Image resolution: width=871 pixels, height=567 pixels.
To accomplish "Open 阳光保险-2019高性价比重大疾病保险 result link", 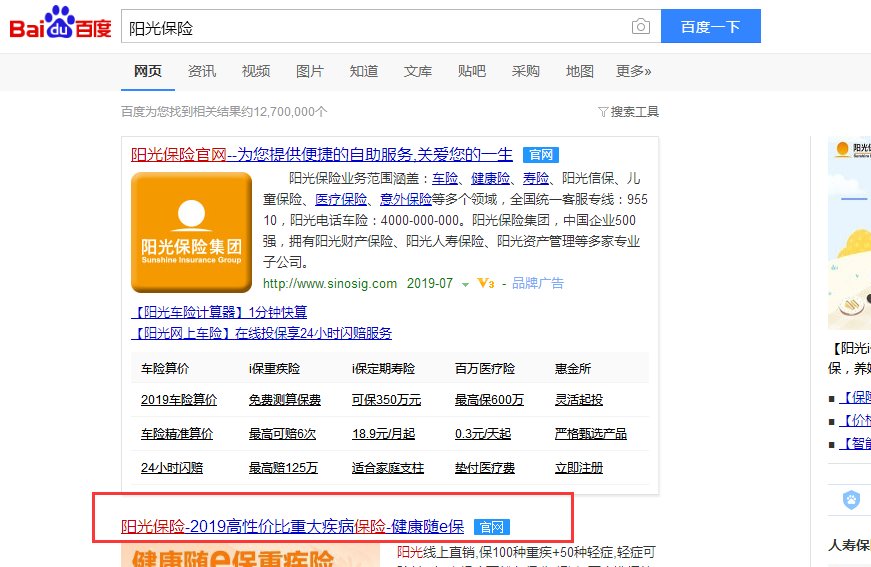I will pos(293,526).
